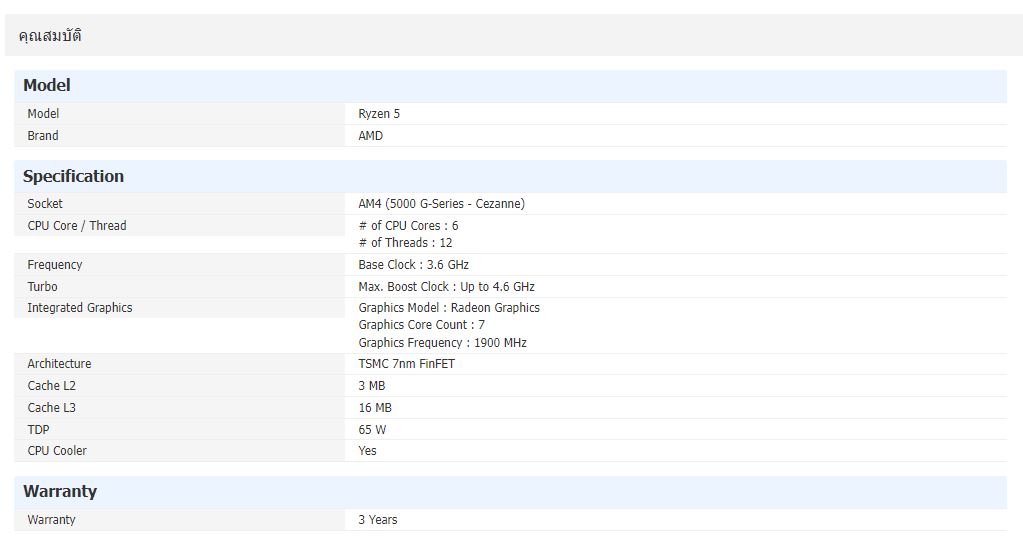This screenshot has height=546, width=1023.
Task: Click the Max. Boost Clock value
Action: coord(446,287)
